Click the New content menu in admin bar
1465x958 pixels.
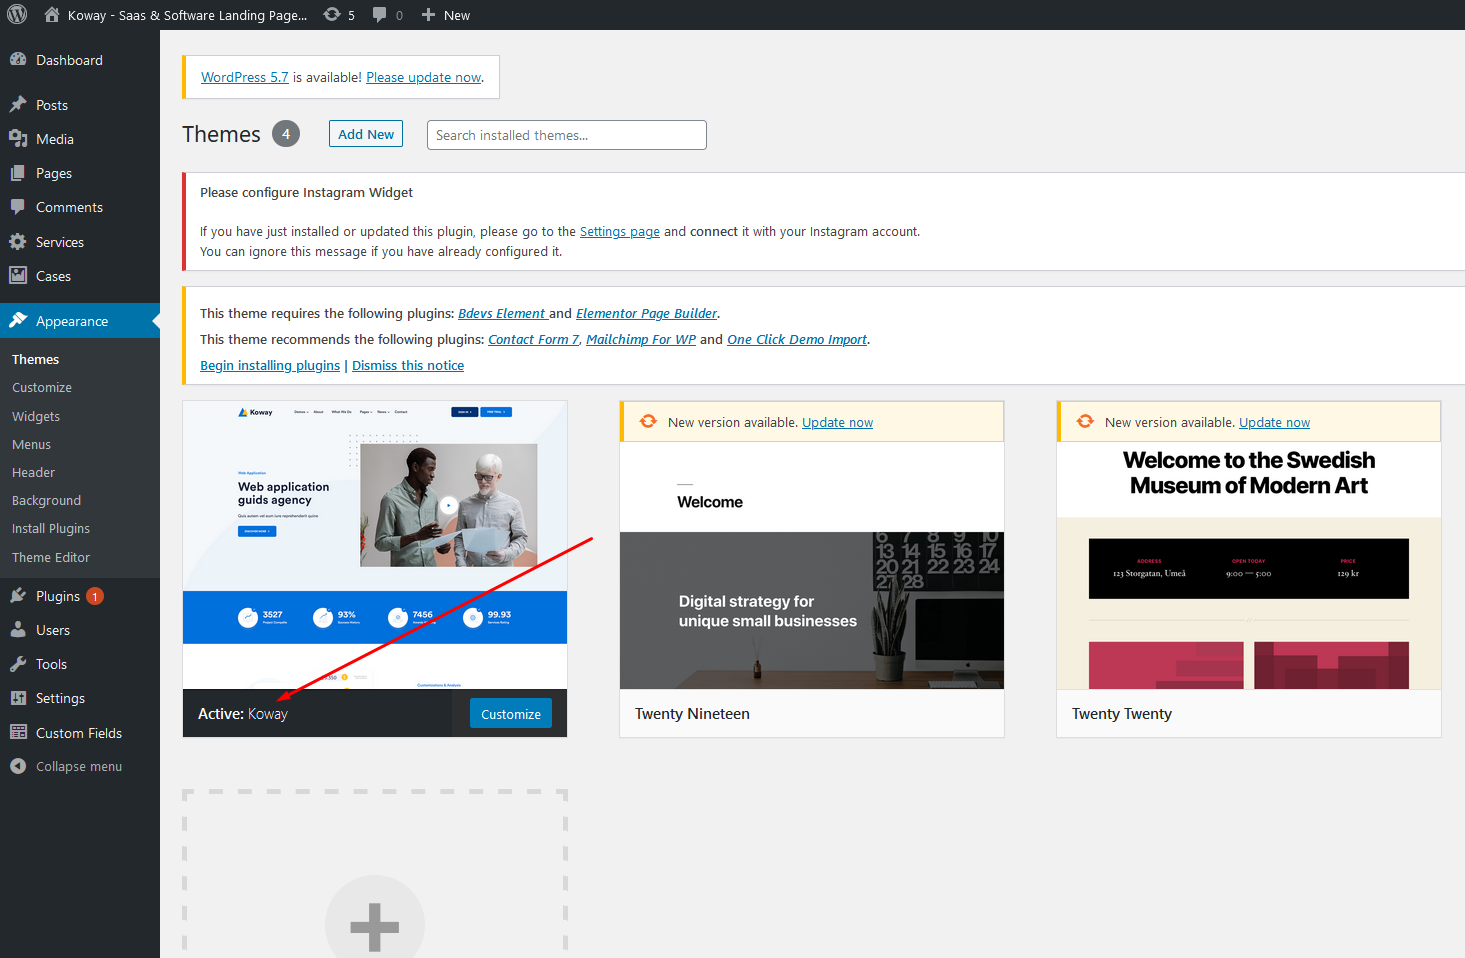[x=446, y=15]
